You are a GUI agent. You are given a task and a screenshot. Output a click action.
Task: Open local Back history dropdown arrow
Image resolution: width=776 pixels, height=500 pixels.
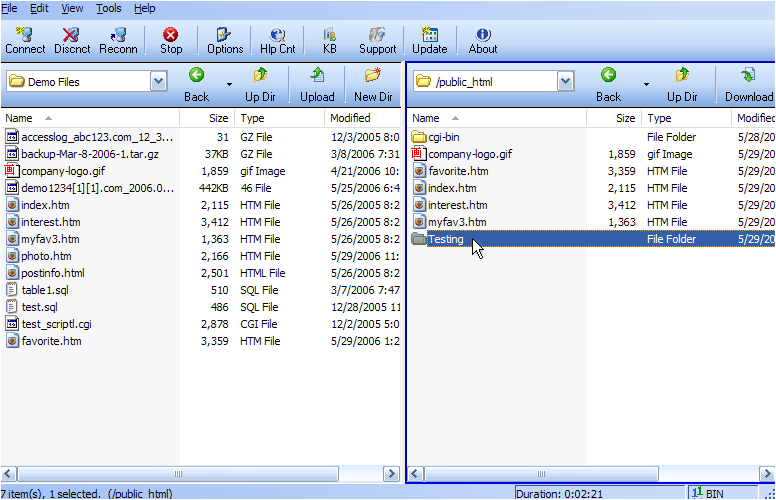(x=229, y=85)
